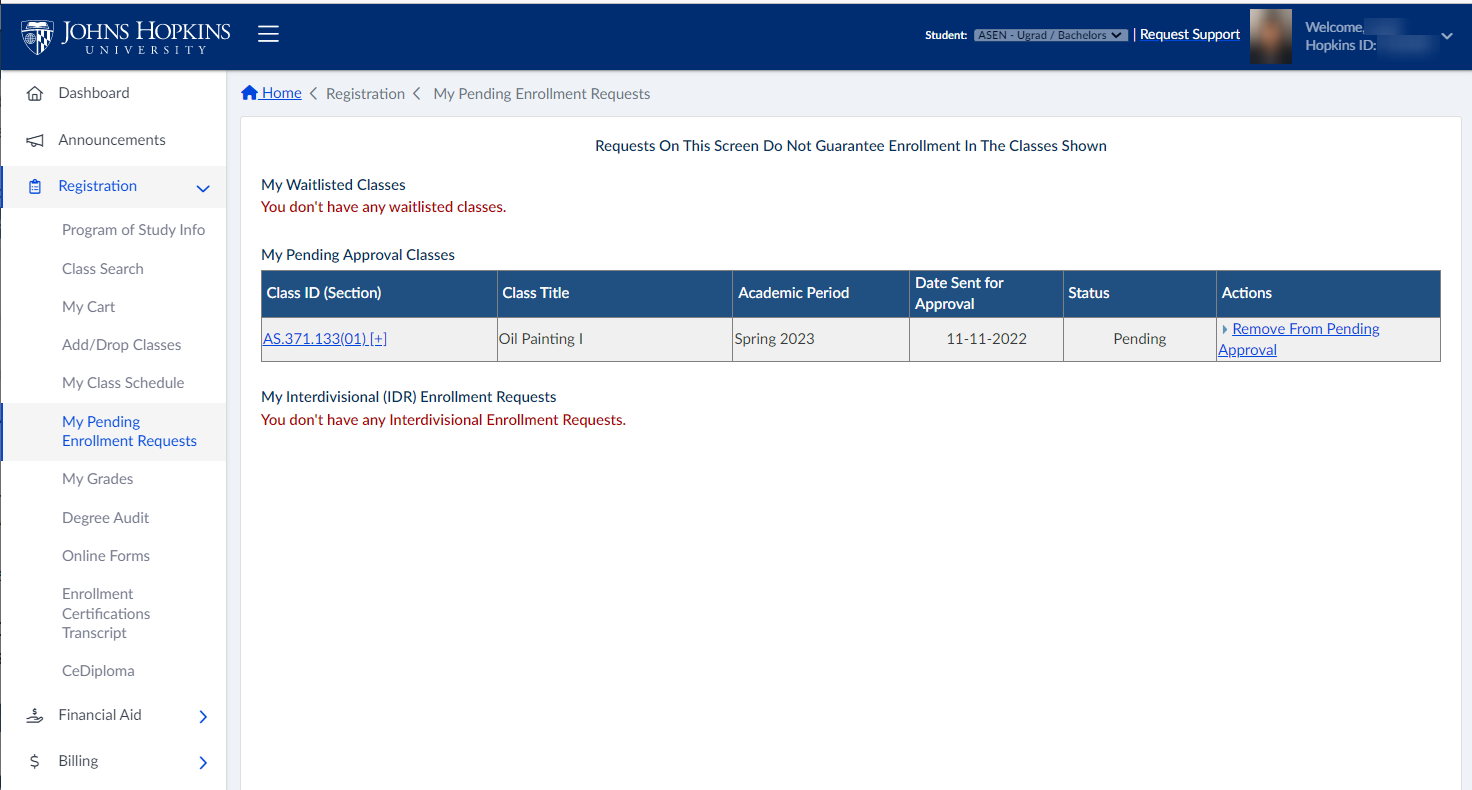1472x790 pixels.
Task: Click the Billing dollar sign icon
Action: [x=35, y=762]
